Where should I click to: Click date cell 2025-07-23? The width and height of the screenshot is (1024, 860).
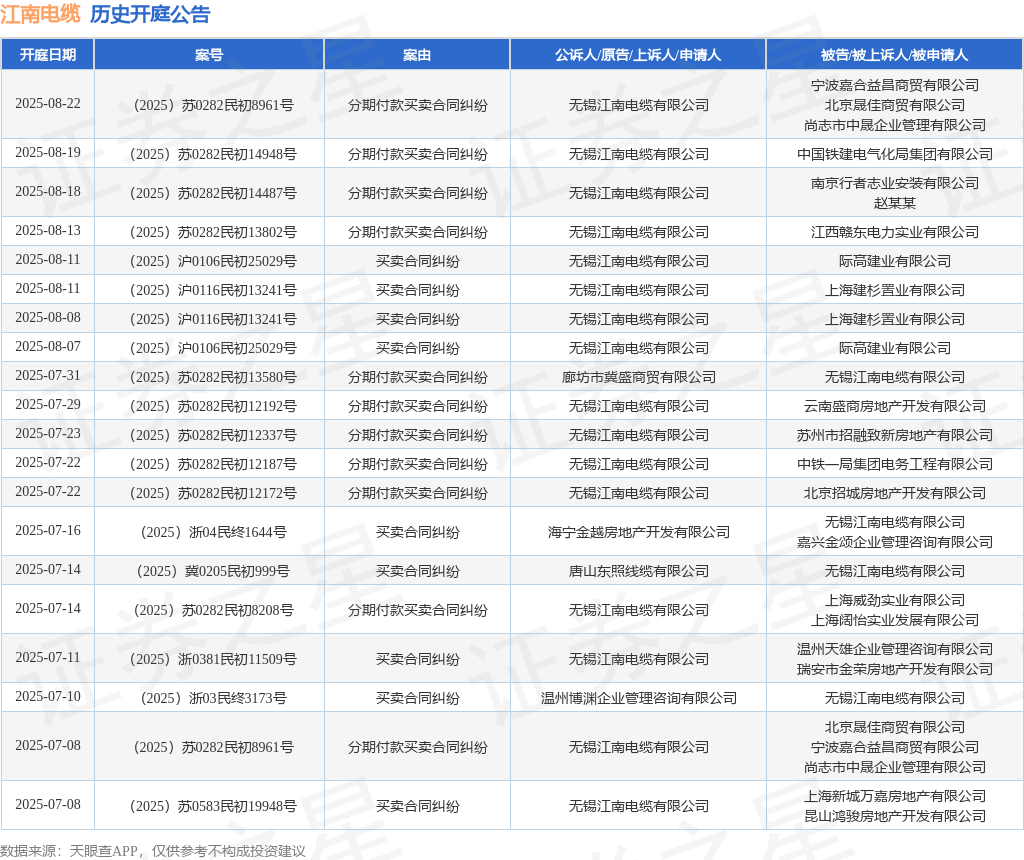click(x=48, y=434)
